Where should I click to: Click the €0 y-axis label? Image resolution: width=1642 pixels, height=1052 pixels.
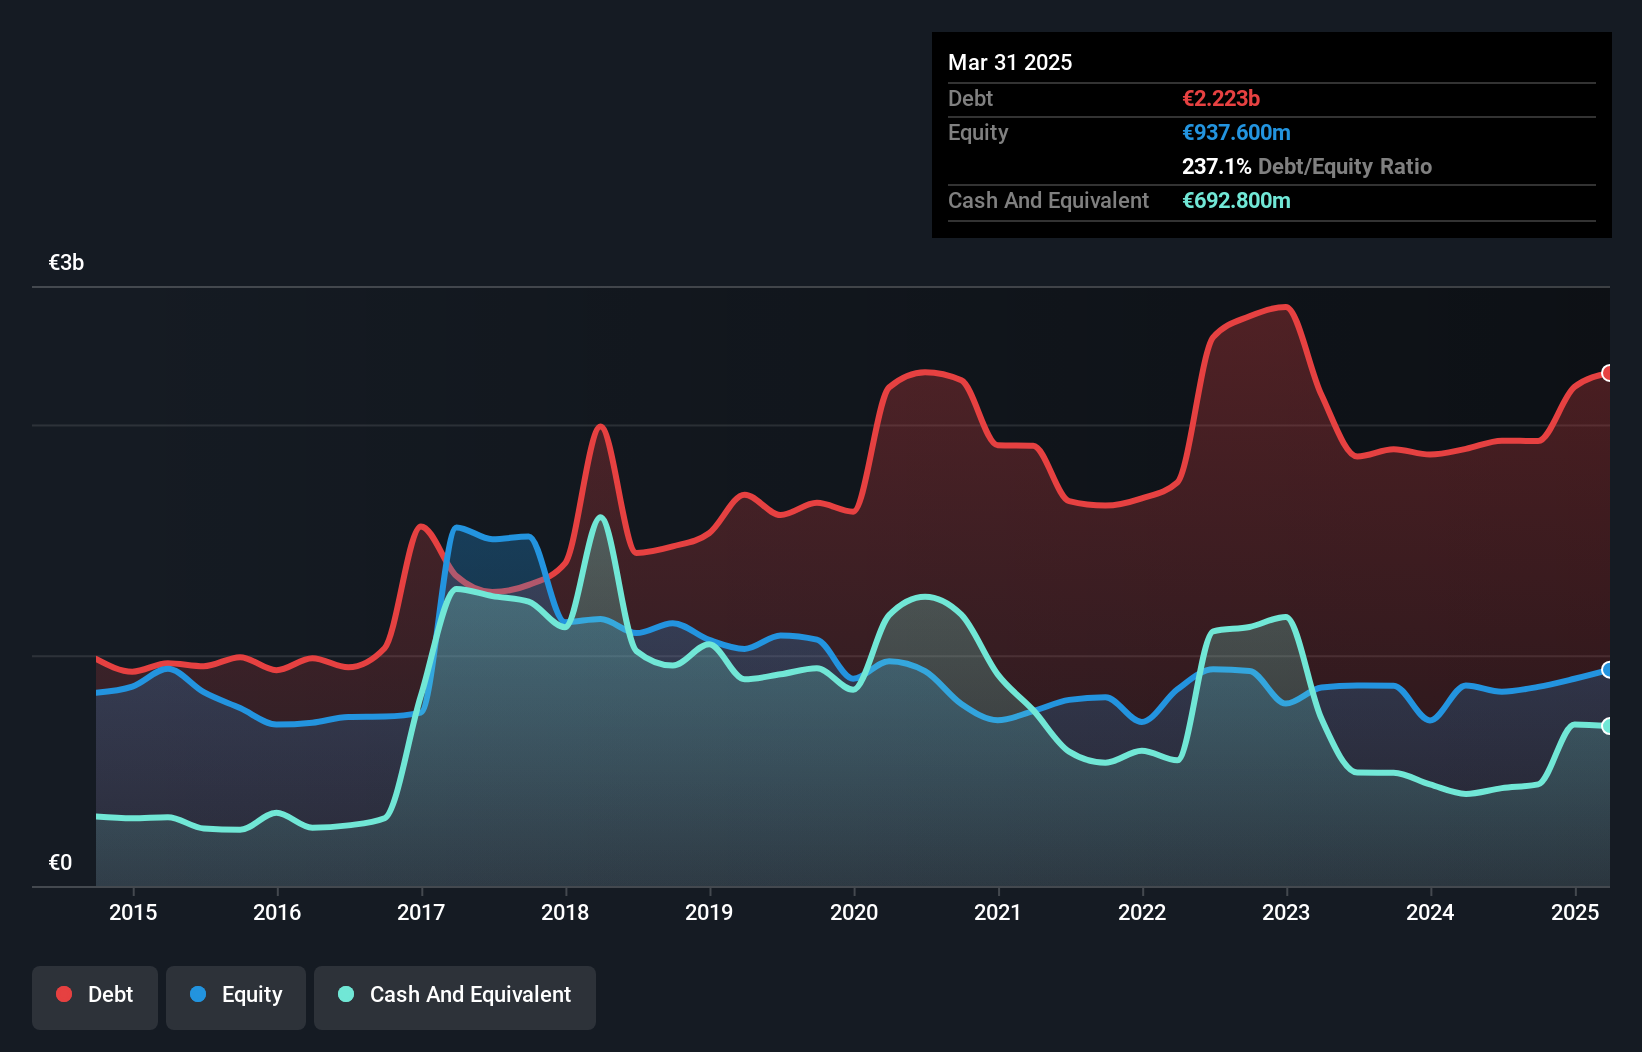click(60, 863)
